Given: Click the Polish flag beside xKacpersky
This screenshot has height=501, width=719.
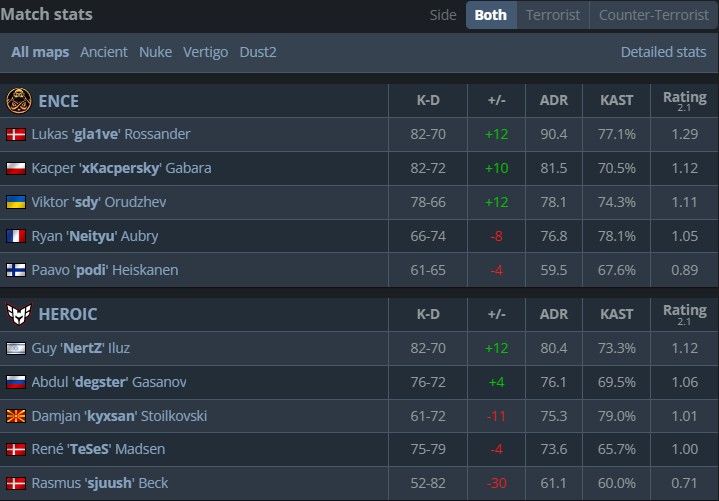Looking at the screenshot, I should click(16, 168).
